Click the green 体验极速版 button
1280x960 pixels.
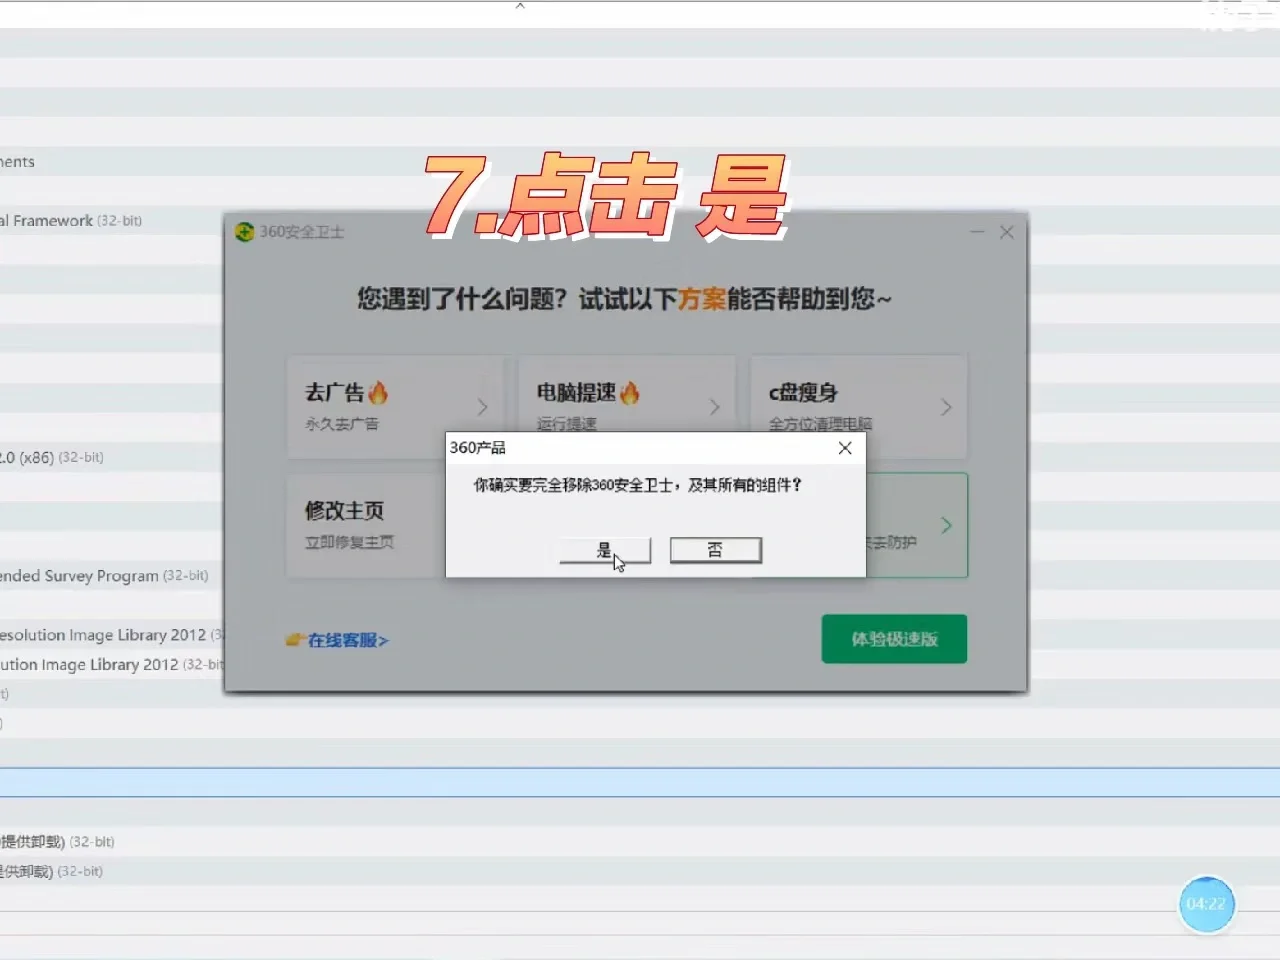coord(893,638)
